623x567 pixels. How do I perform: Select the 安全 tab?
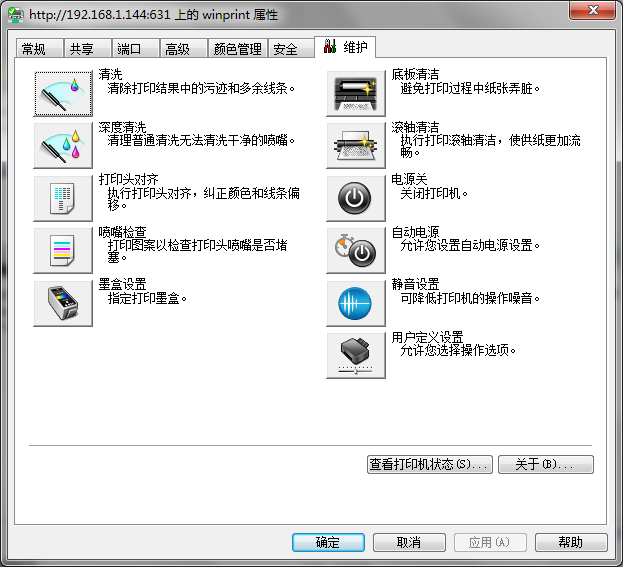coord(291,49)
